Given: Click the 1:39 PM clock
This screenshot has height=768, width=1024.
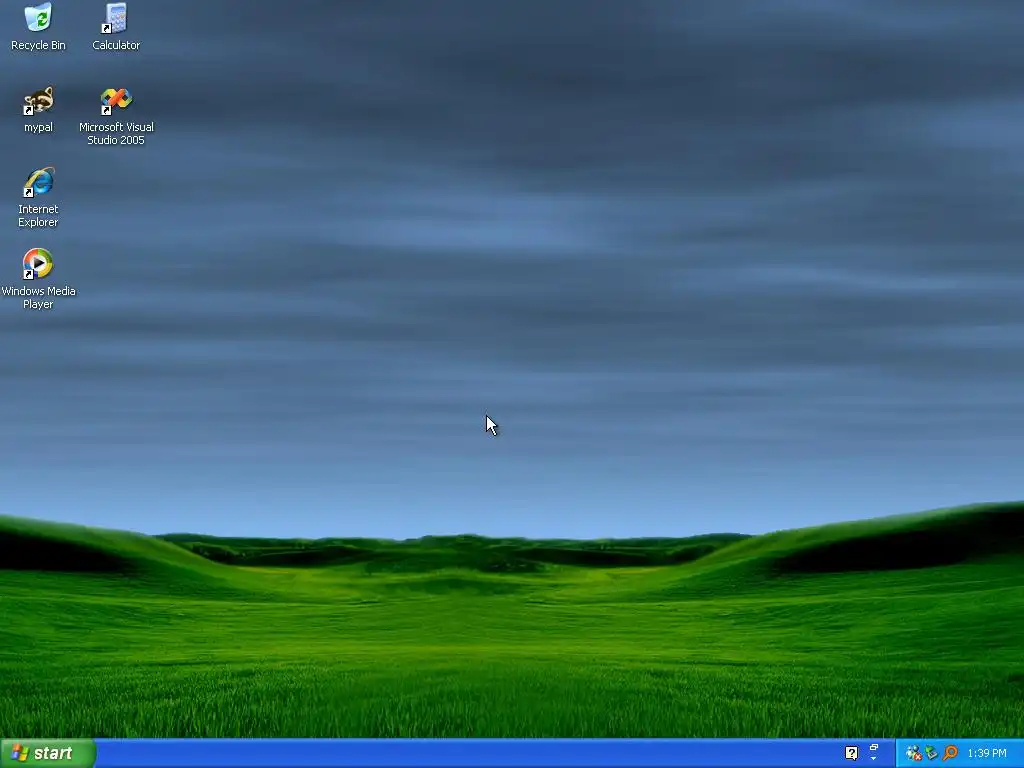Looking at the screenshot, I should point(987,753).
